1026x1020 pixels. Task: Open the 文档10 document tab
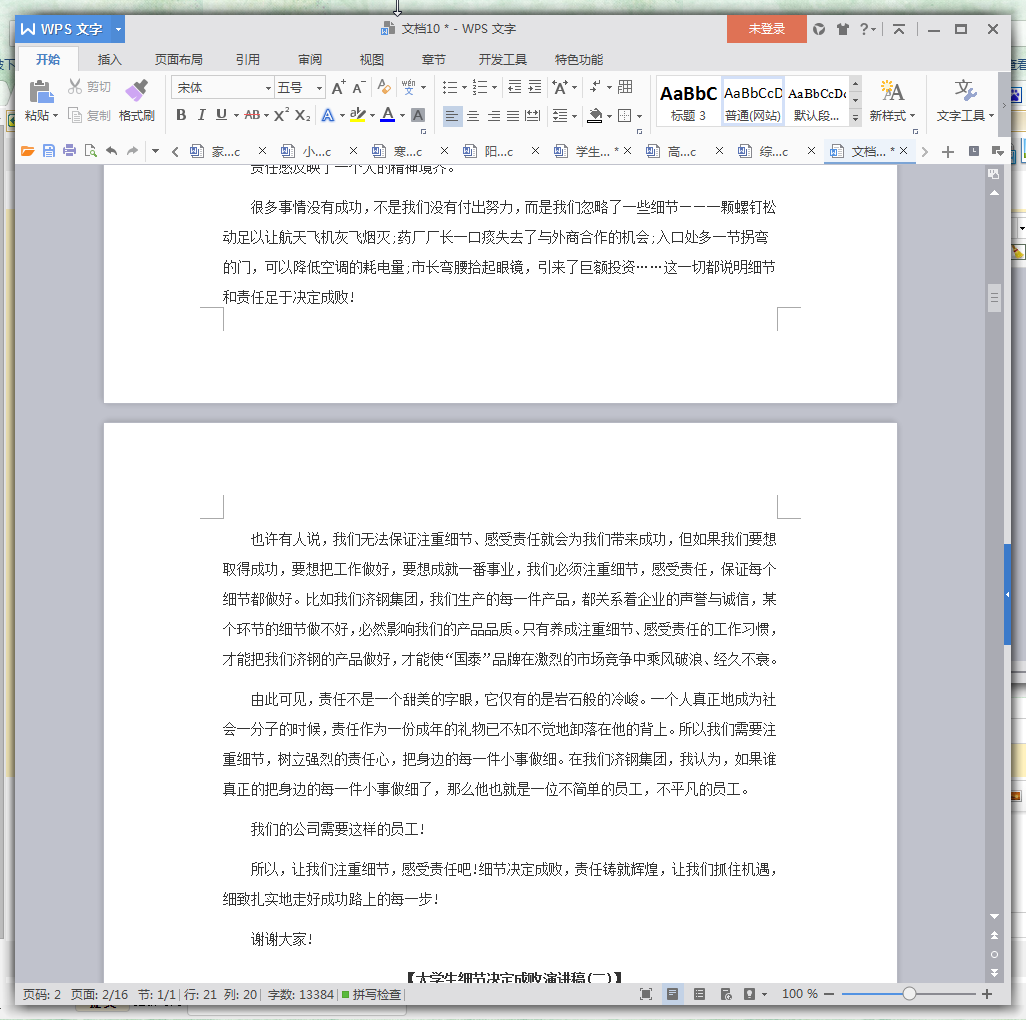pyautogui.click(x=866, y=150)
